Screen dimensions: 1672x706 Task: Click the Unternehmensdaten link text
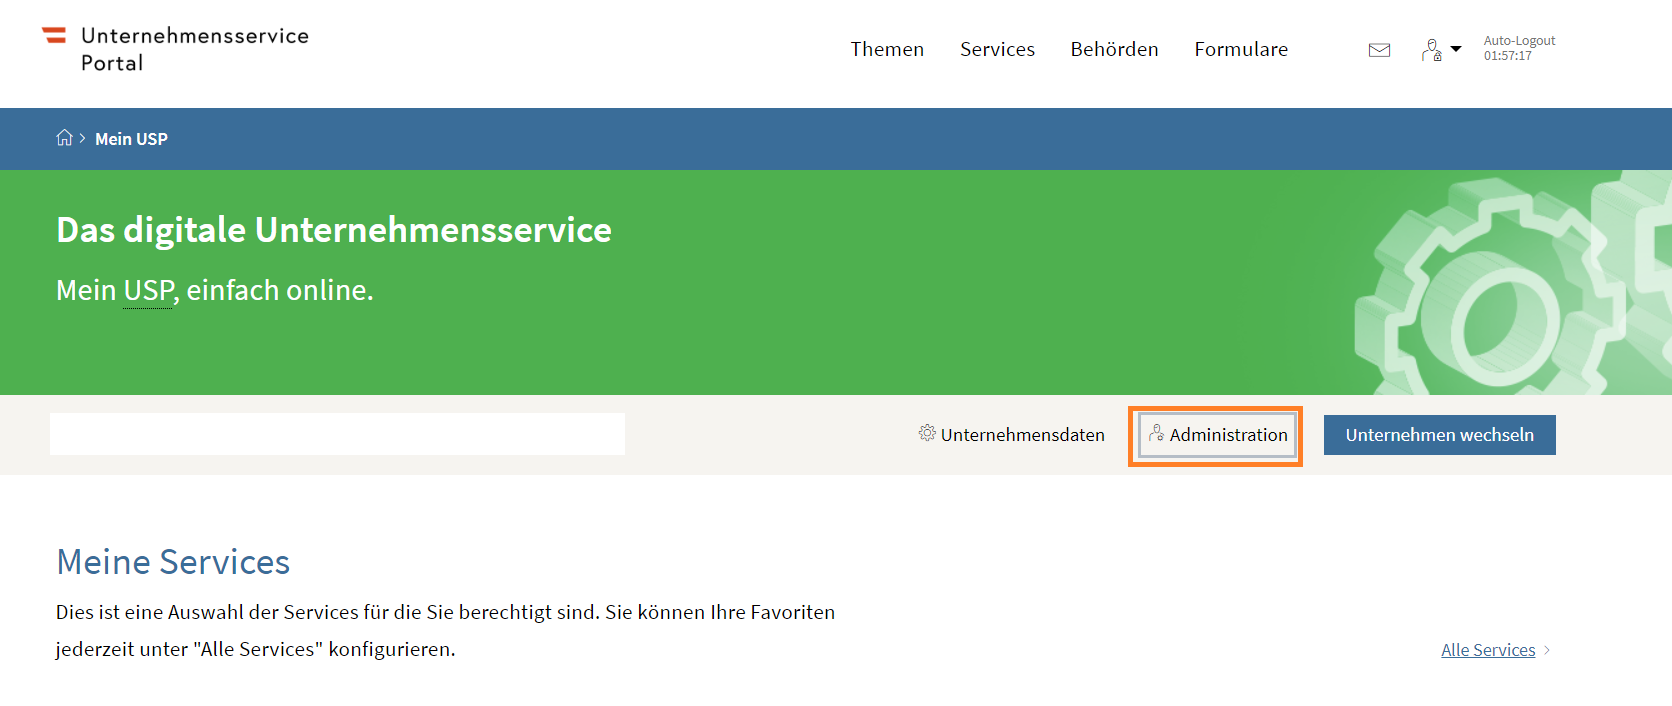click(x=1022, y=435)
